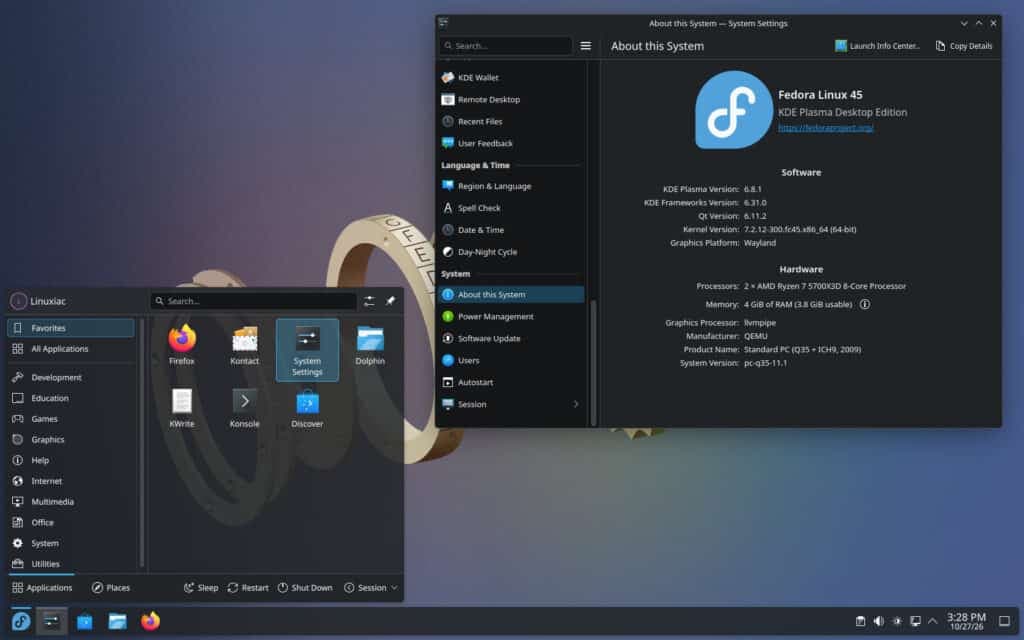This screenshot has width=1024, height=640.
Task: Select Favorites category in launcher
Action: pyautogui.click(x=71, y=328)
